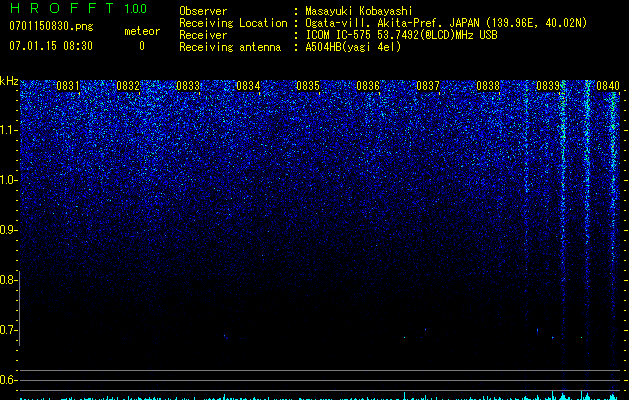The width and height of the screenshot is (629, 400).
Task: Click the 1.0 kHz axis label
Action: (x=8, y=180)
